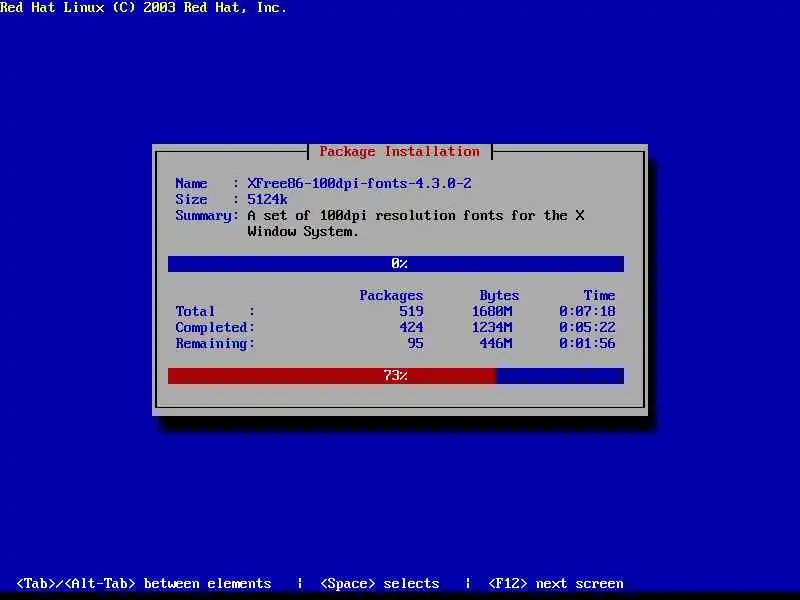This screenshot has height=600, width=800.
Task: Click remaining time value 0:01:56
Action: pos(587,343)
